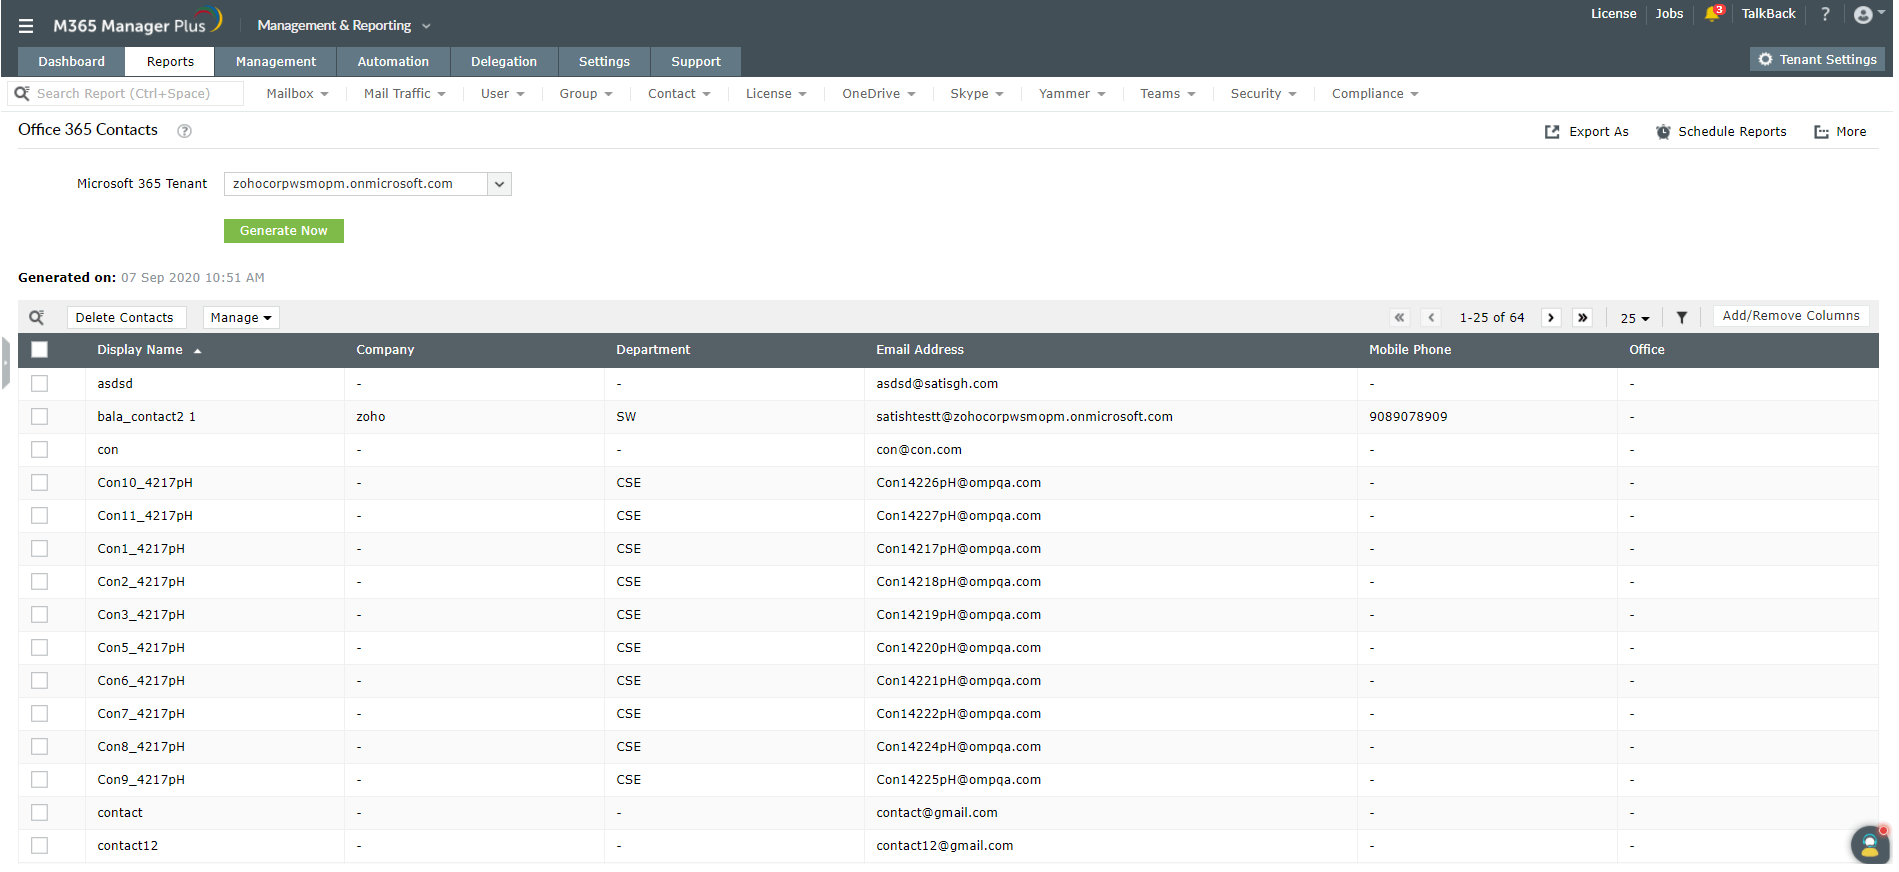Select all contacts with header checkbox
The image size is (1899, 872).
coord(40,350)
